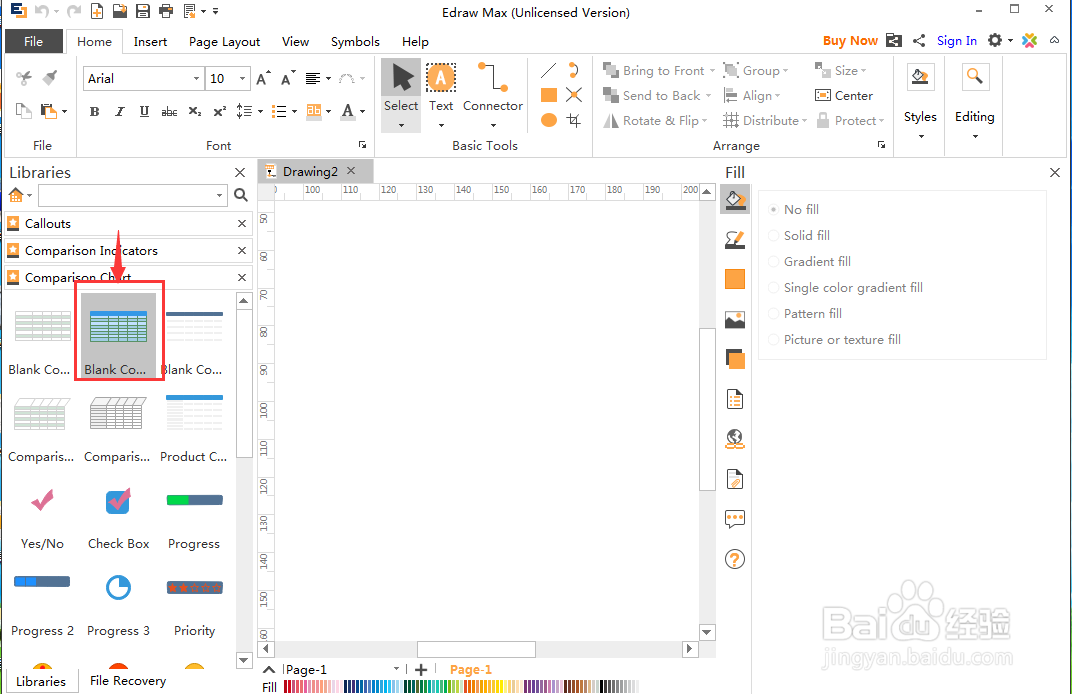The height and width of the screenshot is (694, 1072).
Task: Click the library search input field
Action: tap(126, 196)
